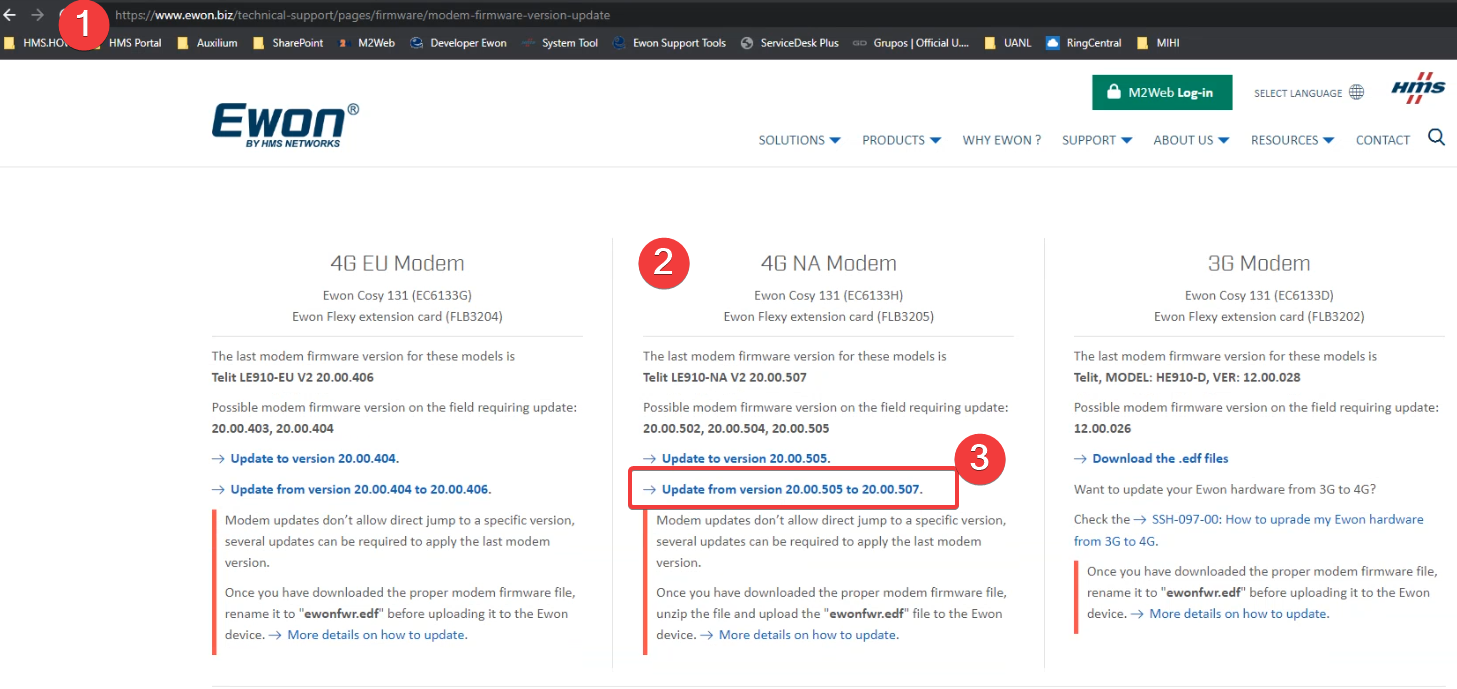Click the M2Web Log-in button

click(1162, 92)
